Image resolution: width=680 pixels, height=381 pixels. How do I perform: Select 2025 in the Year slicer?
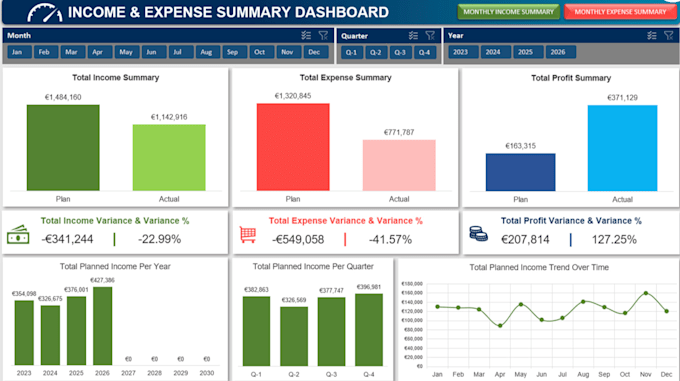[x=528, y=52]
